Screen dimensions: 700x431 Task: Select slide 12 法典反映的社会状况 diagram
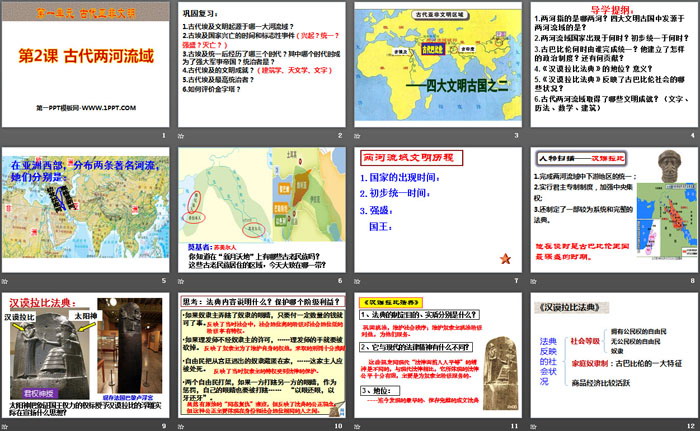click(x=614, y=355)
